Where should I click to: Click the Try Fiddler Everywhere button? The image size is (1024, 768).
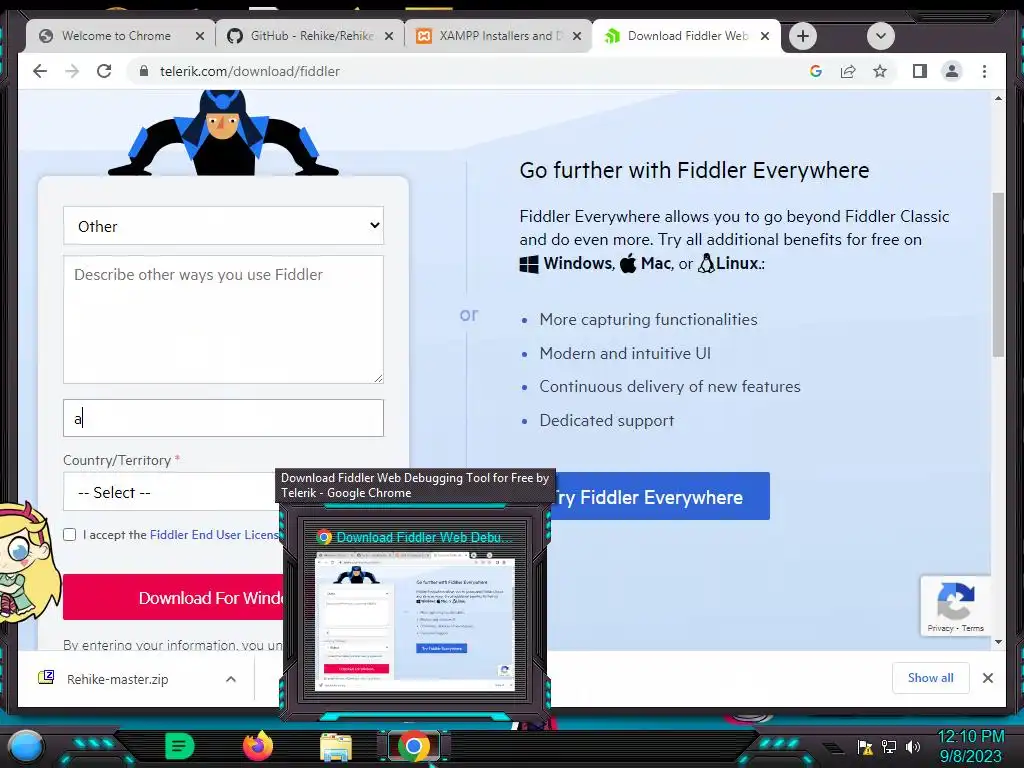click(x=660, y=497)
